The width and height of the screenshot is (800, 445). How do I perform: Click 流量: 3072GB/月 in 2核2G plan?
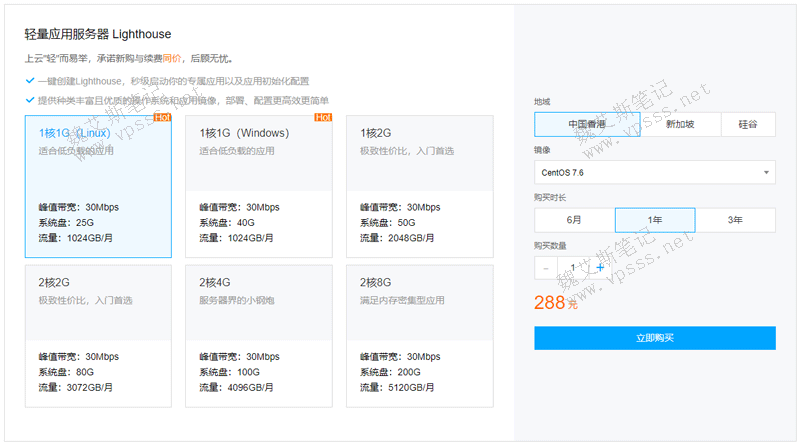[x=76, y=387]
